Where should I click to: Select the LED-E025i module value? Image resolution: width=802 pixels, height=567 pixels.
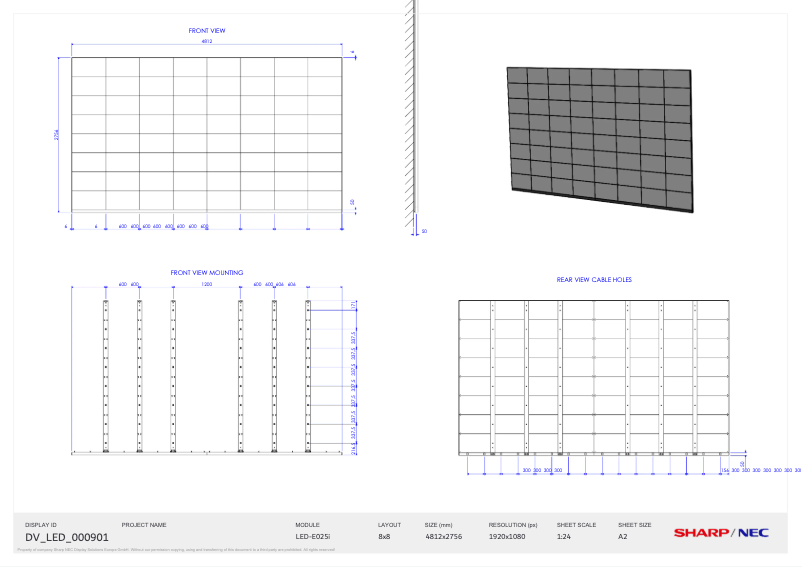coord(312,537)
